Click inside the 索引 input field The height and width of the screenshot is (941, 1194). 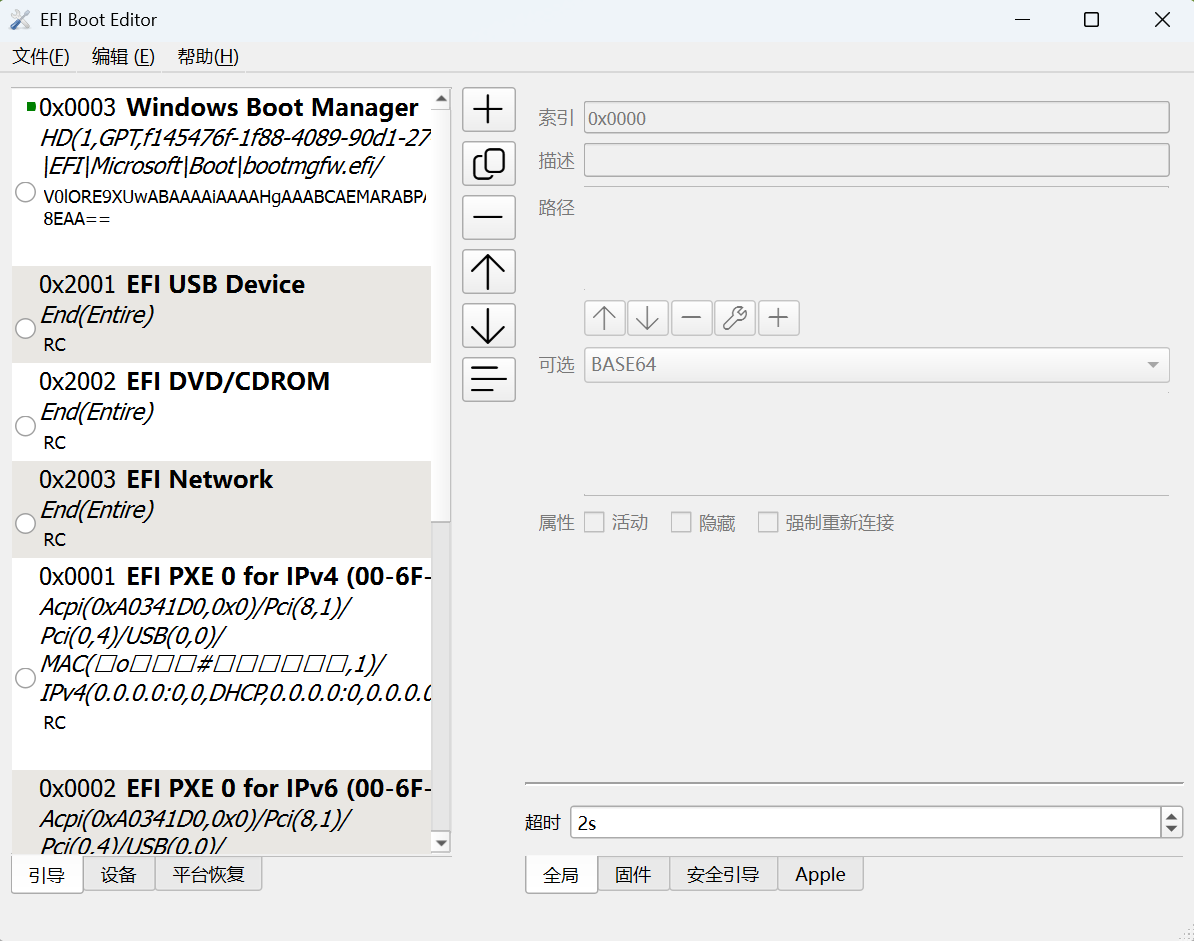[x=877, y=117]
